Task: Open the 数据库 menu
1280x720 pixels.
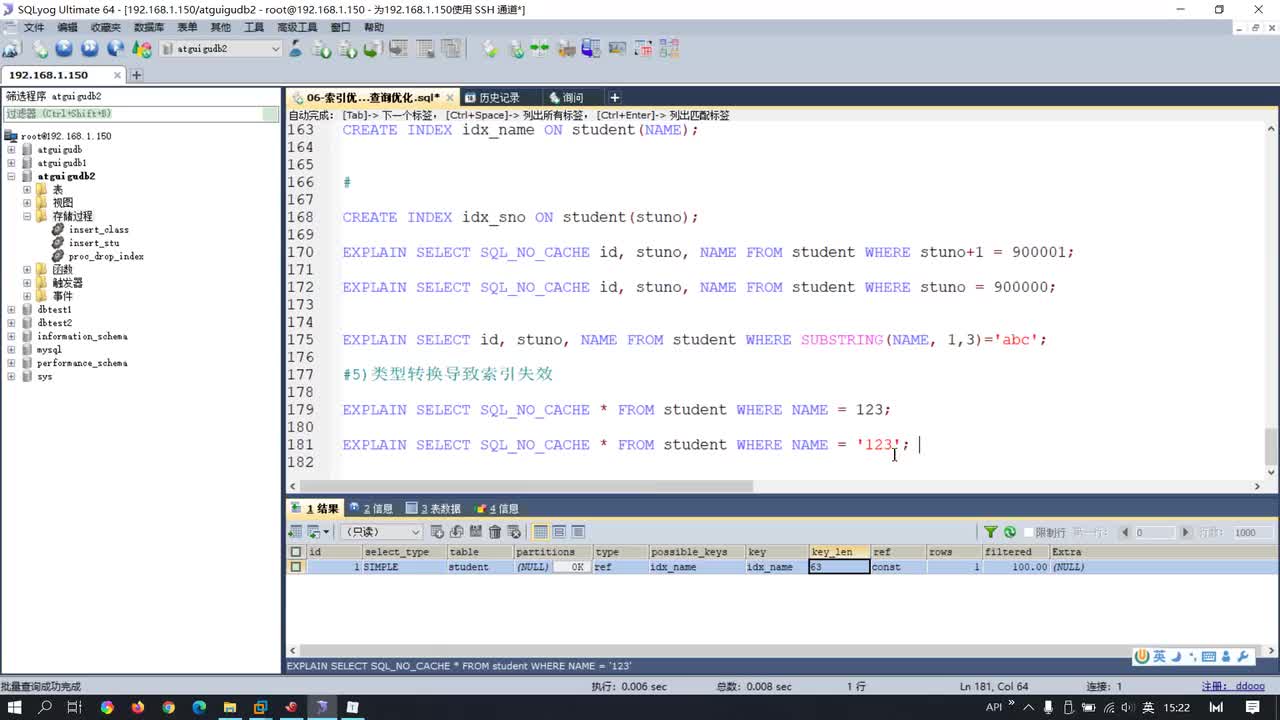Action: coord(149,27)
